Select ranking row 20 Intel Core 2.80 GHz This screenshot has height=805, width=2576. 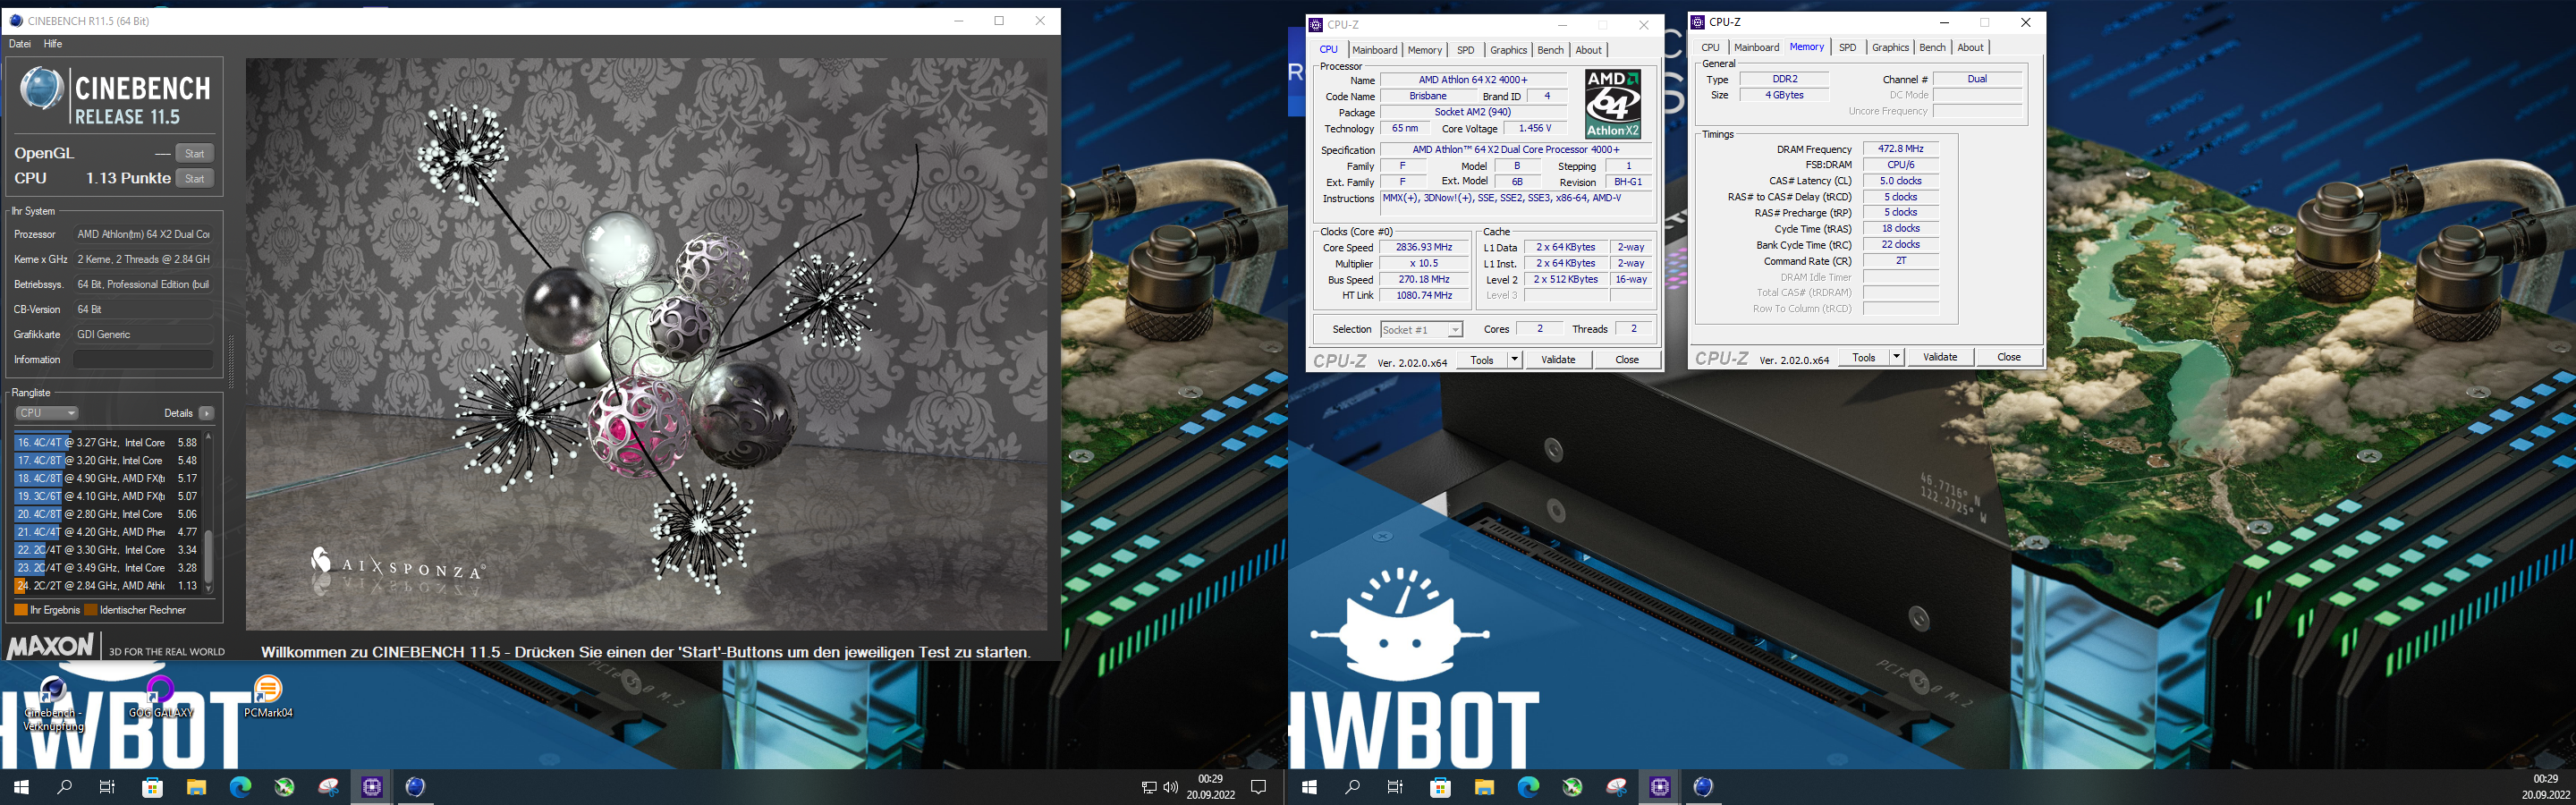107,514
